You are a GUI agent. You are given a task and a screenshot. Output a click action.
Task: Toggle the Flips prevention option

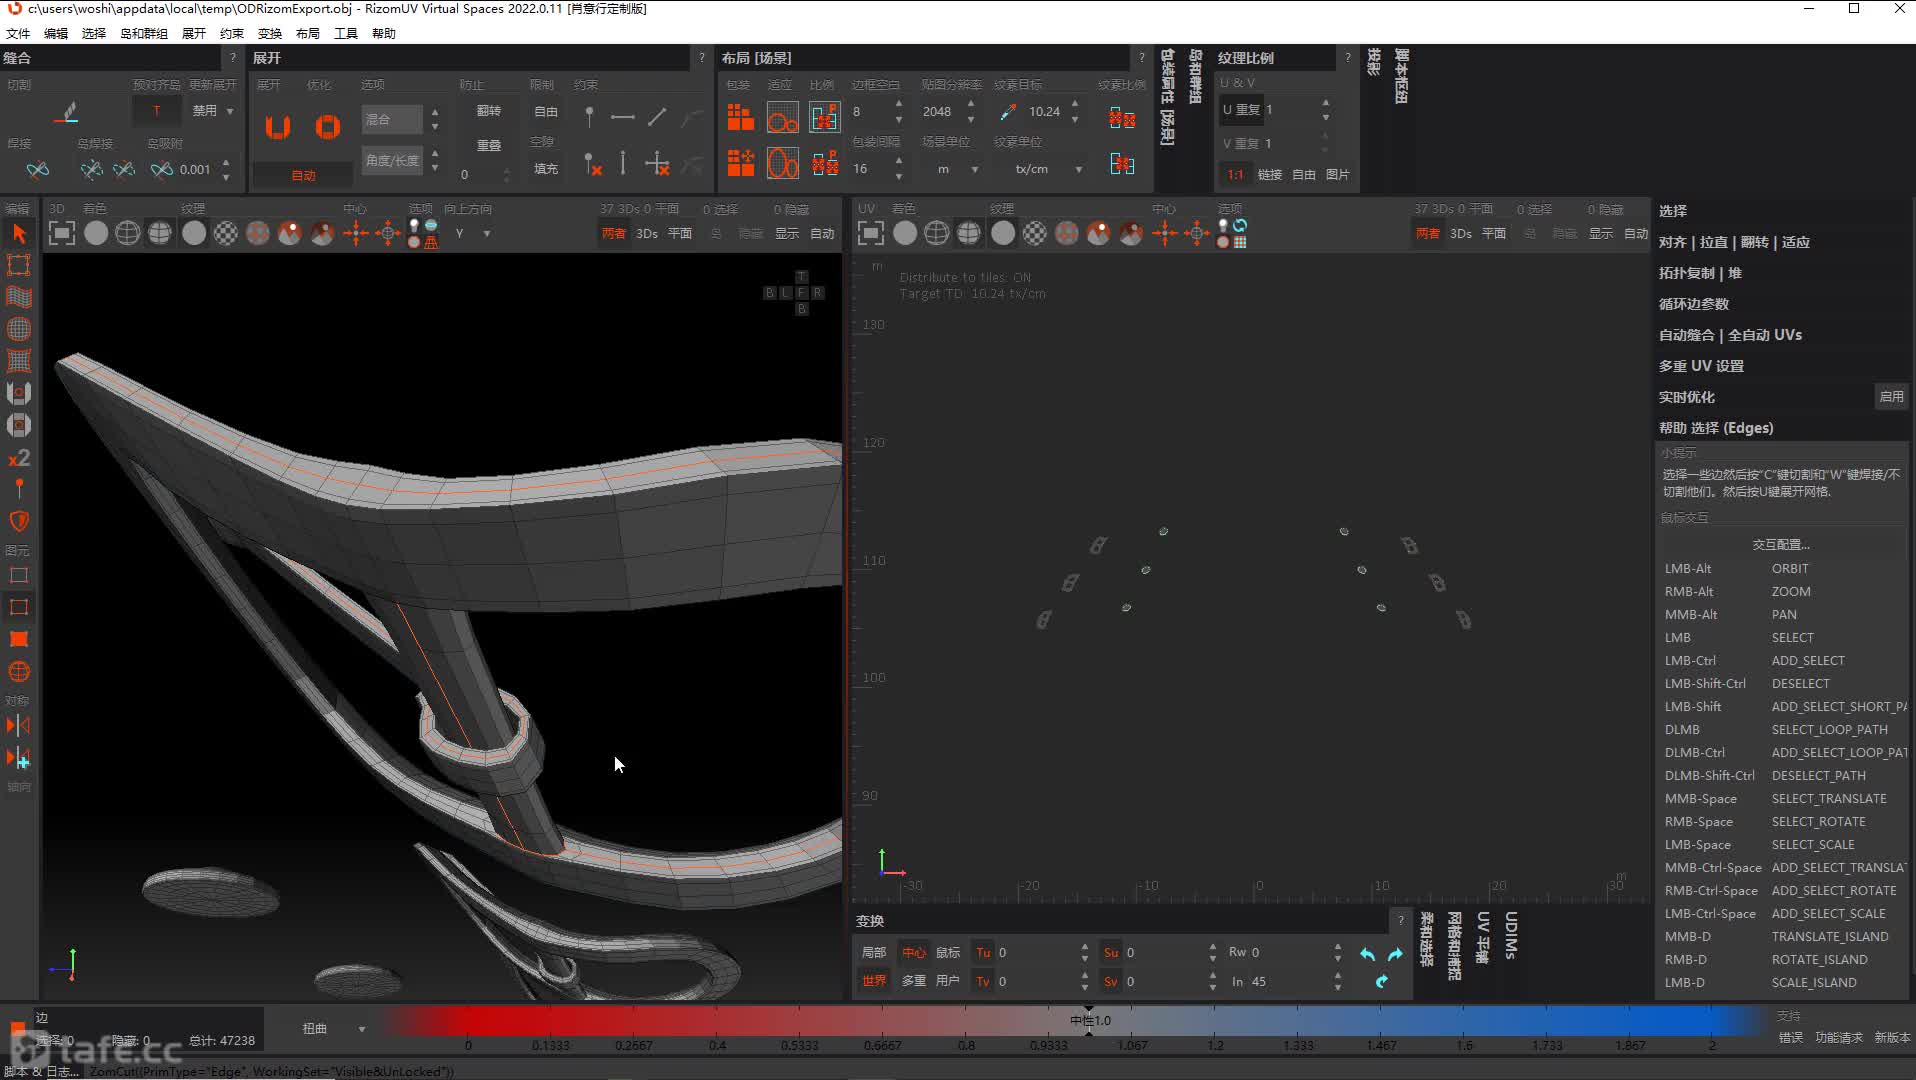click(489, 111)
